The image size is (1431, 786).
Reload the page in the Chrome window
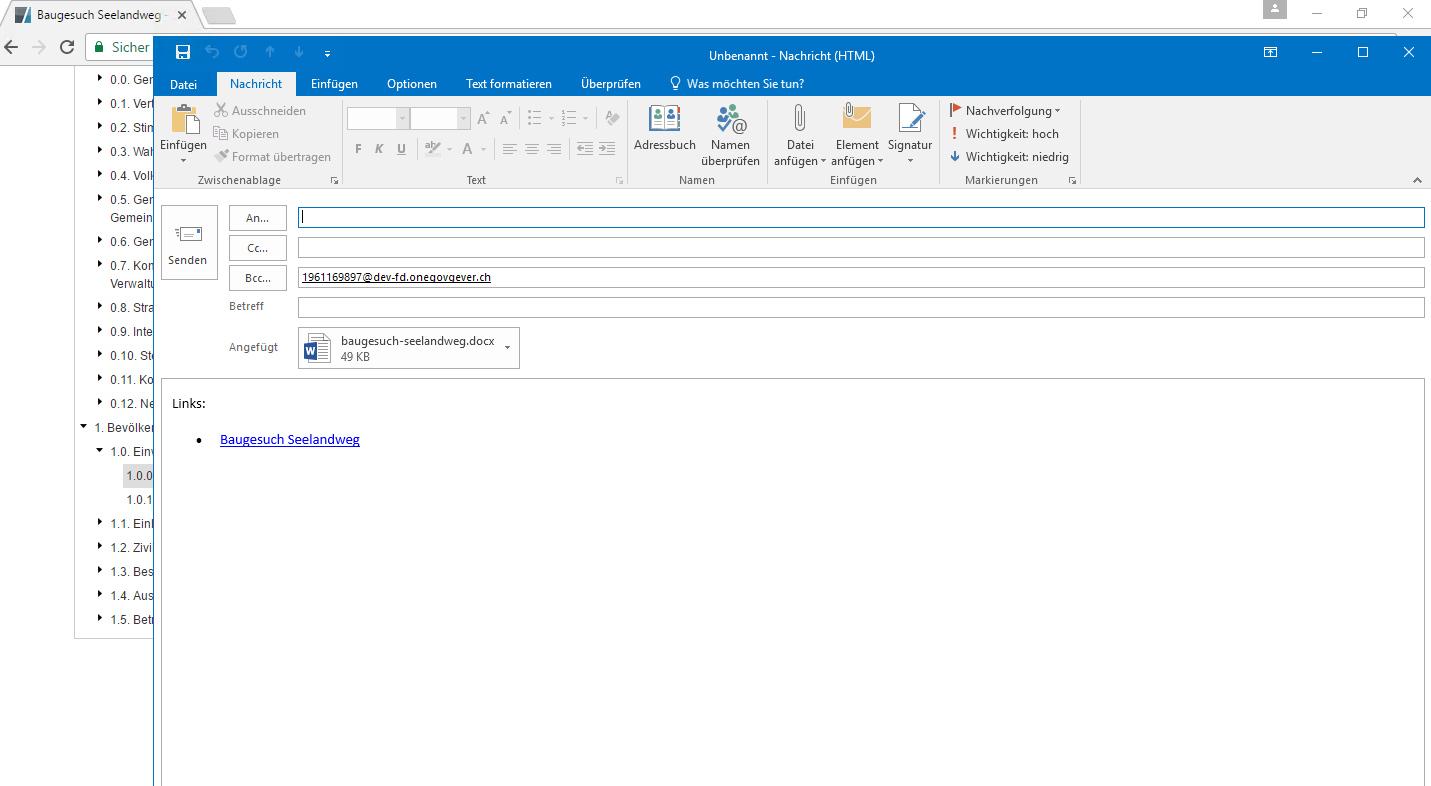pos(67,47)
